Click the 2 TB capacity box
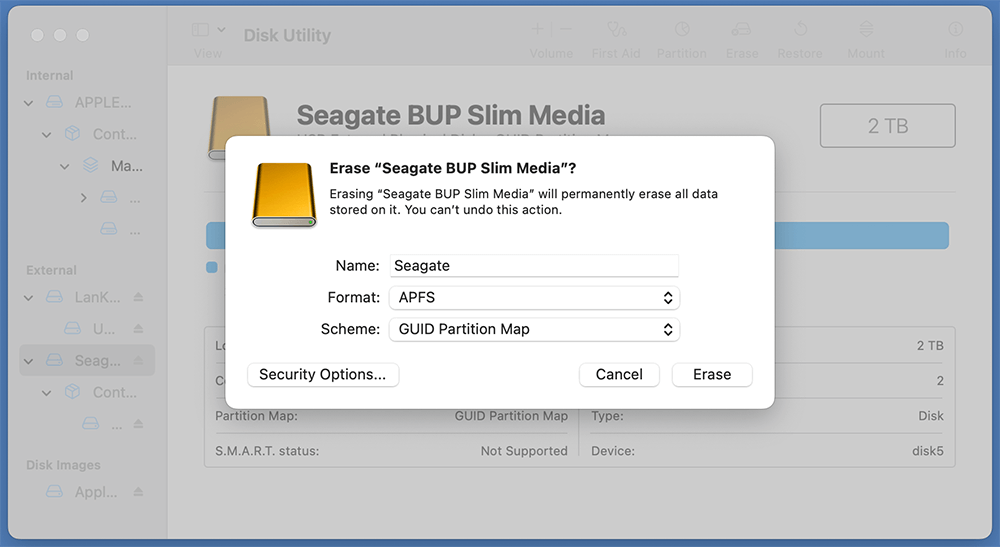Viewport: 1000px width, 547px height. 888,126
